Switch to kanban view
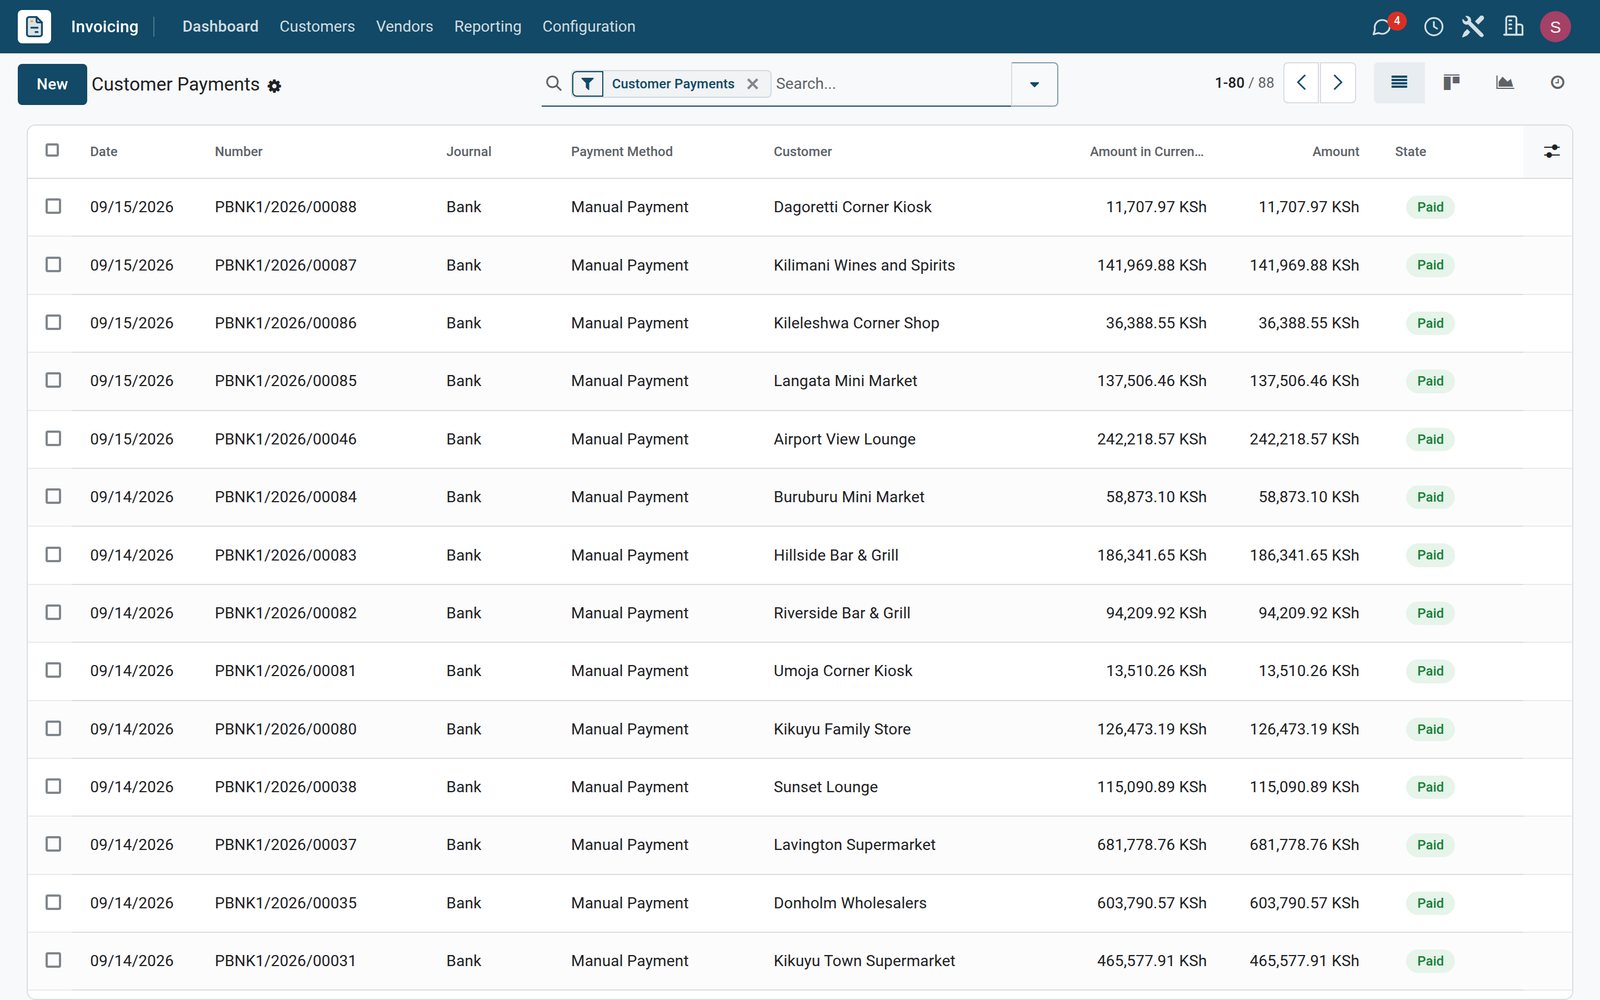This screenshot has width=1600, height=1000. point(1451,83)
